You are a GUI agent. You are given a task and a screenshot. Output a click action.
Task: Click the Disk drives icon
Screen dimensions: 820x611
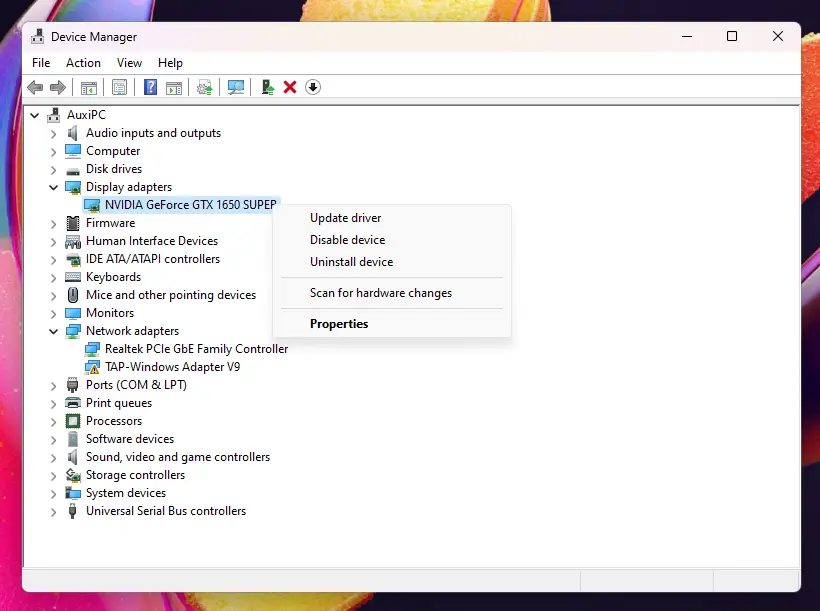point(73,170)
